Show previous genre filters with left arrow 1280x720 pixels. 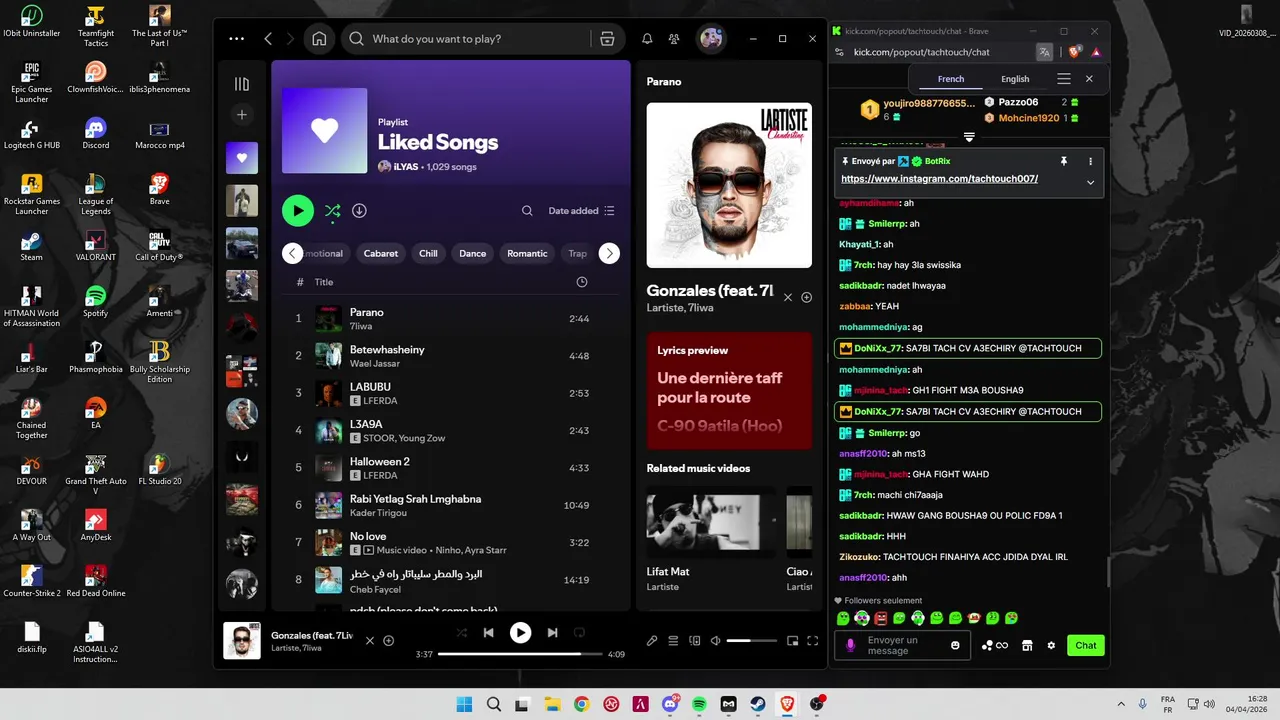pyautogui.click(x=292, y=253)
